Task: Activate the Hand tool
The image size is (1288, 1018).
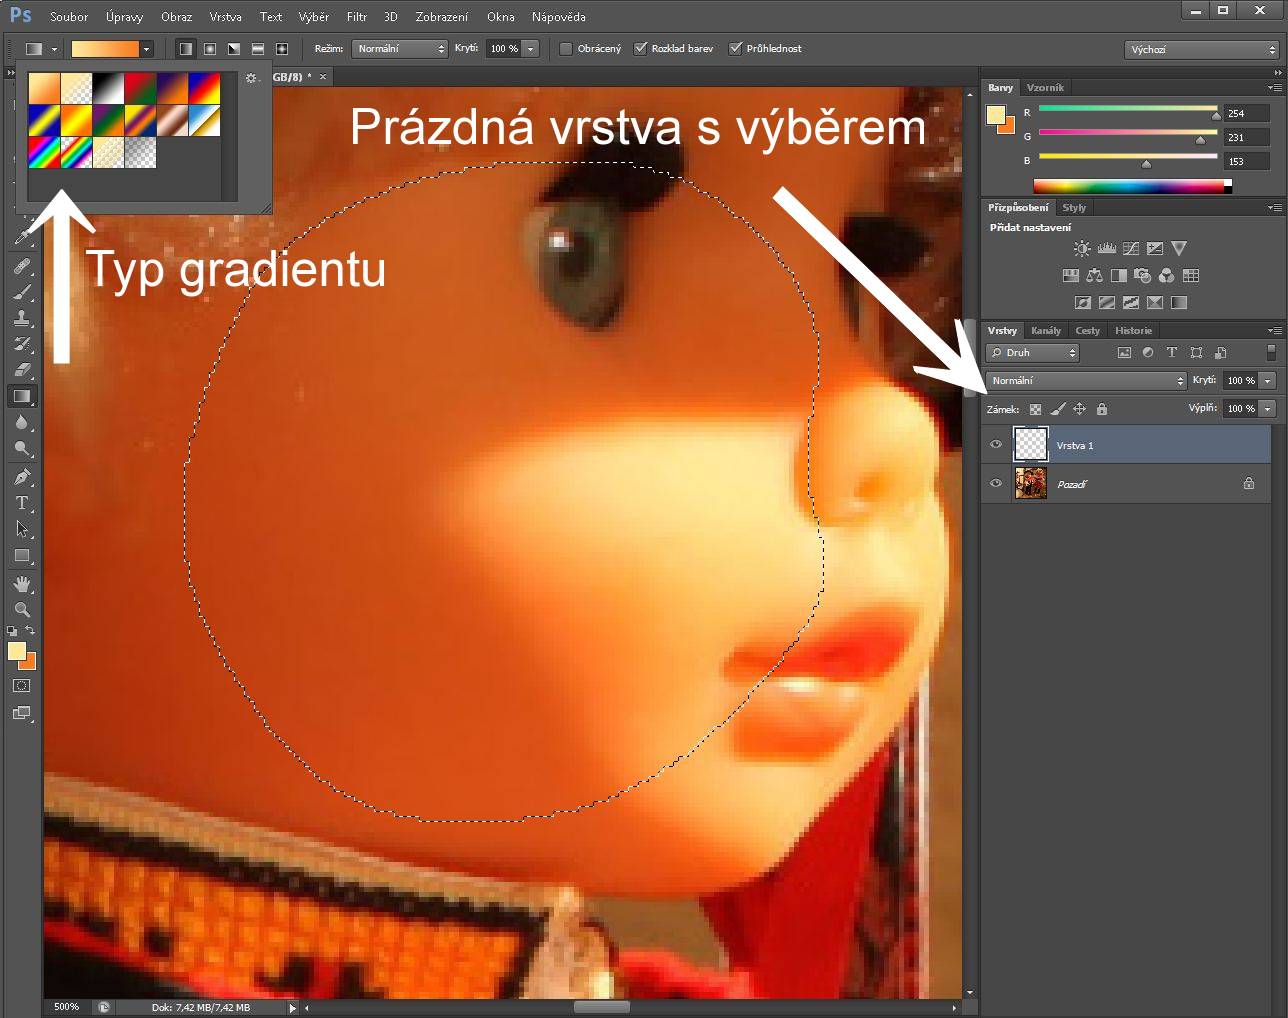Action: click(x=21, y=583)
